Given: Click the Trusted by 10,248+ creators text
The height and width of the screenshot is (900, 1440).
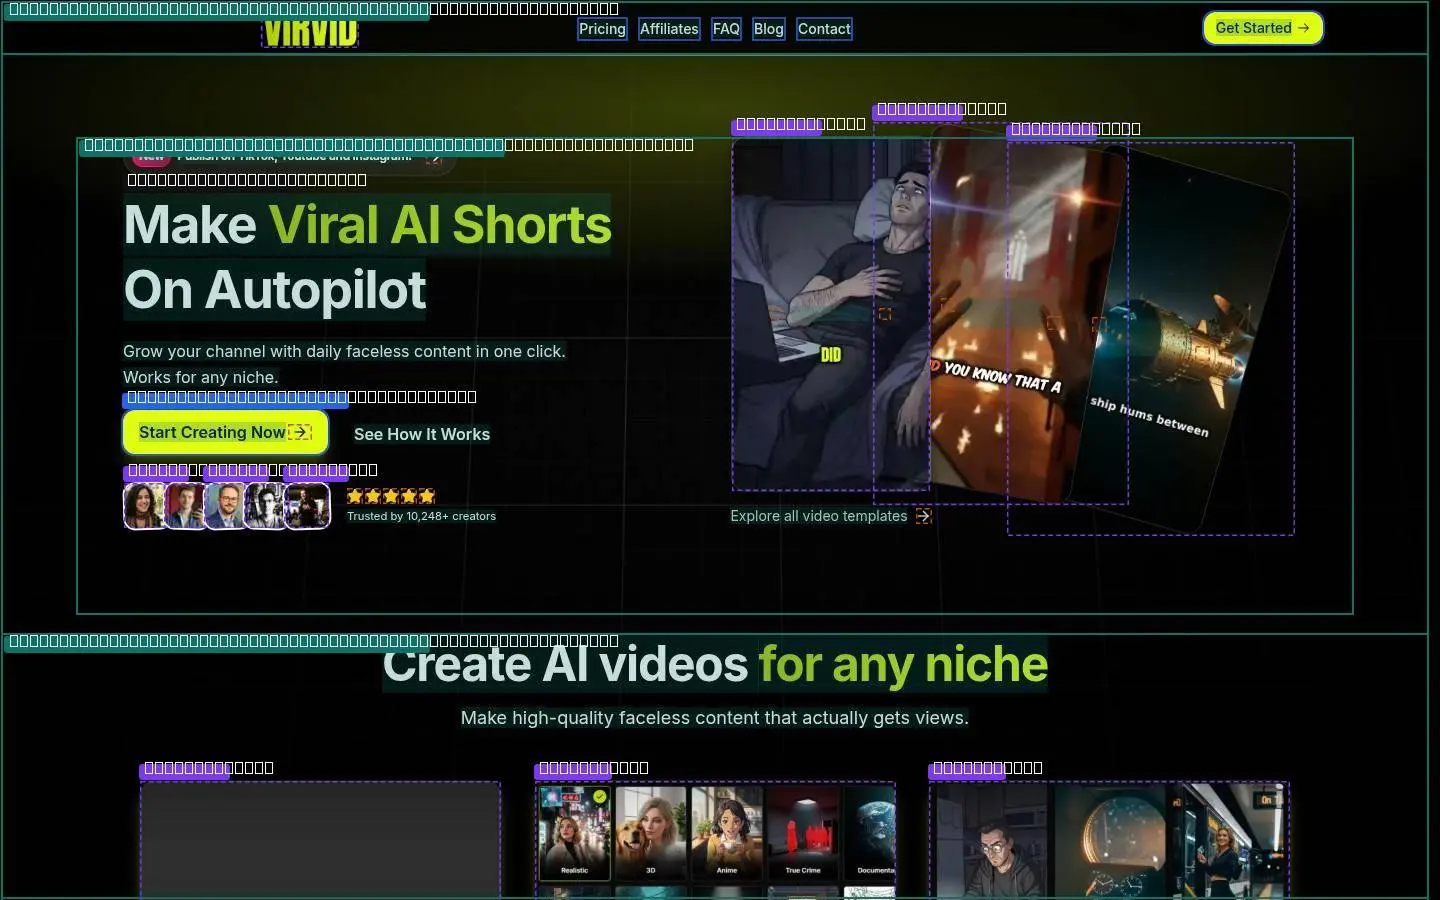Looking at the screenshot, I should point(421,516).
